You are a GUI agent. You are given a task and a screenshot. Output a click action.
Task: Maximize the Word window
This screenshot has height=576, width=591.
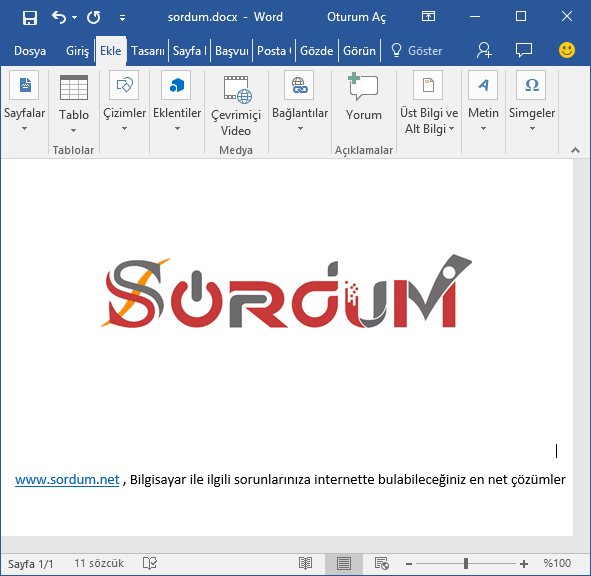click(x=521, y=16)
